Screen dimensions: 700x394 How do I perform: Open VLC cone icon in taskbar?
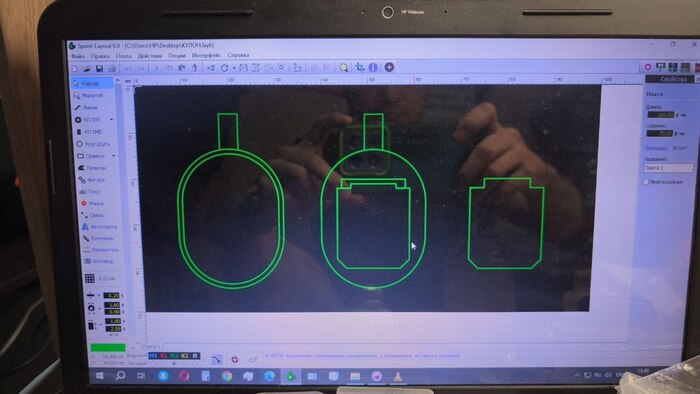pyautogui.click(x=398, y=377)
